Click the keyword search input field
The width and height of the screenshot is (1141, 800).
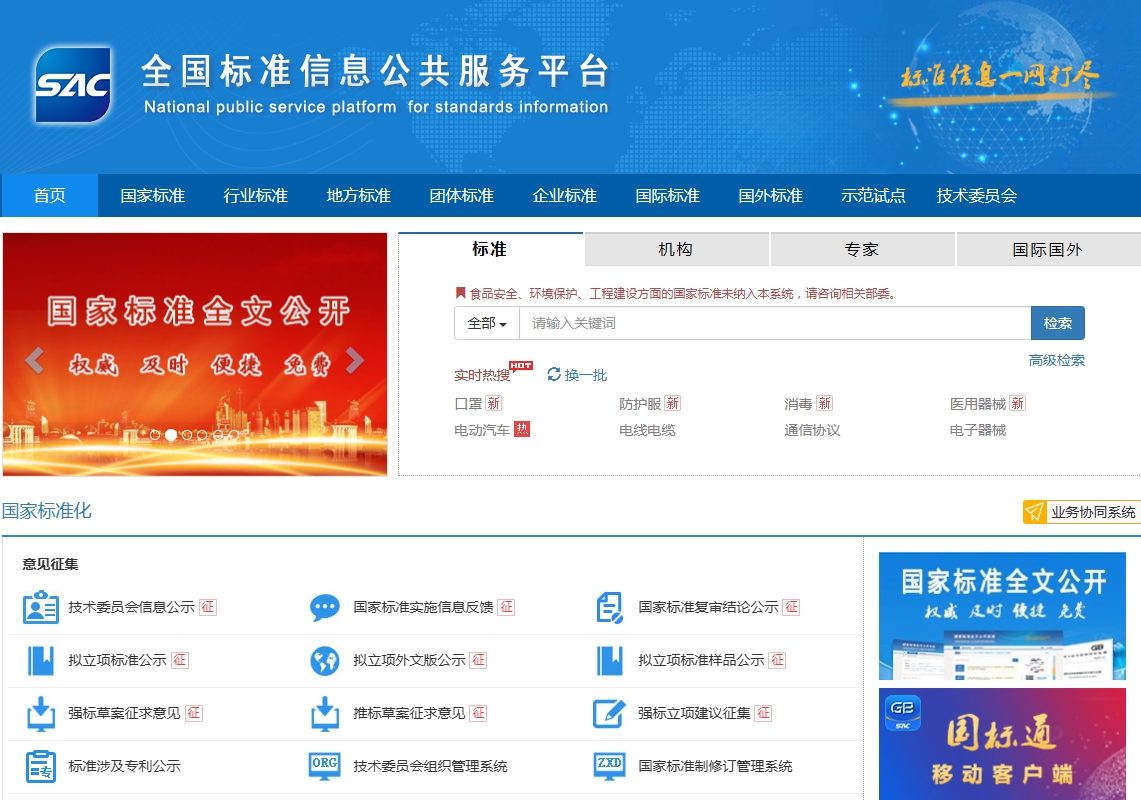(774, 323)
